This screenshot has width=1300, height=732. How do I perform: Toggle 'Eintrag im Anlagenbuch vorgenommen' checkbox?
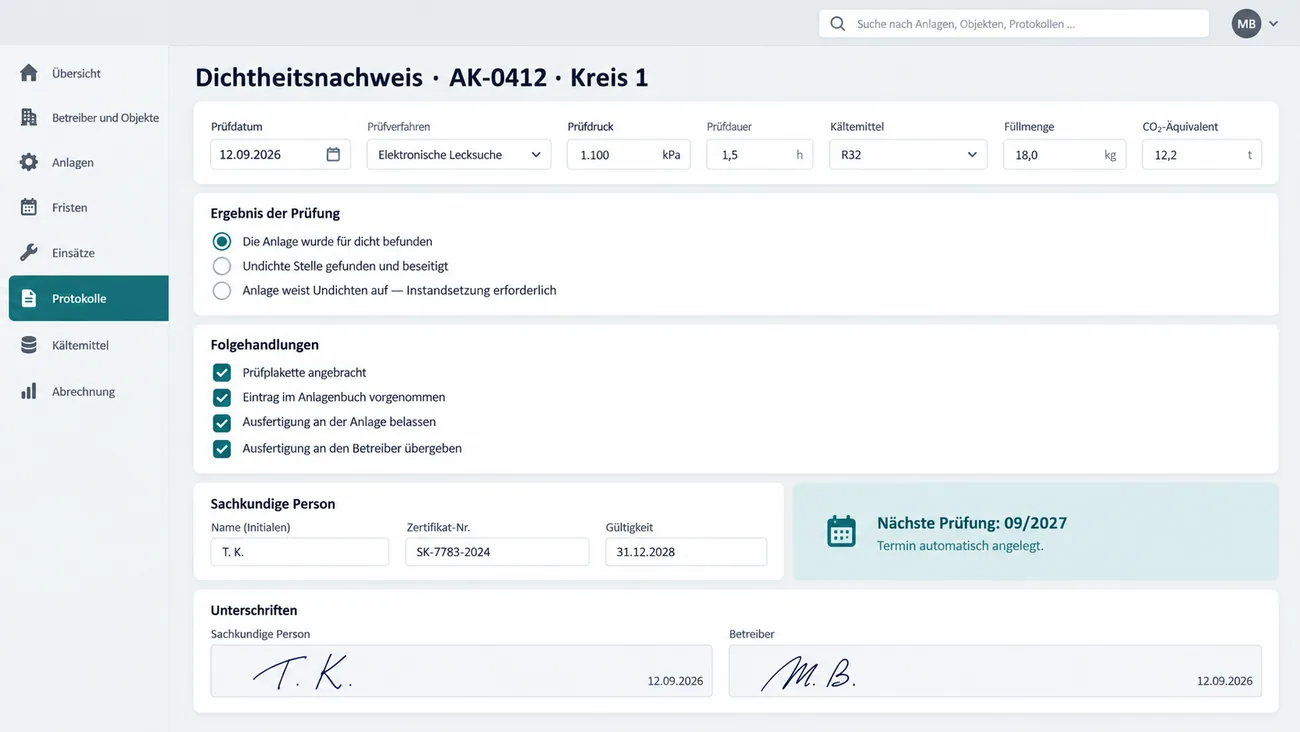222,397
